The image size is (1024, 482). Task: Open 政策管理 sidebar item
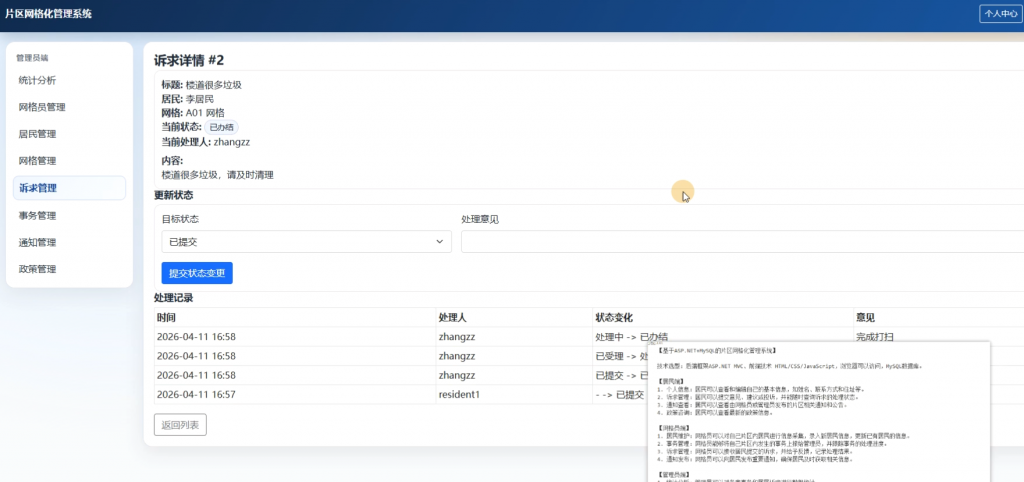click(69, 269)
